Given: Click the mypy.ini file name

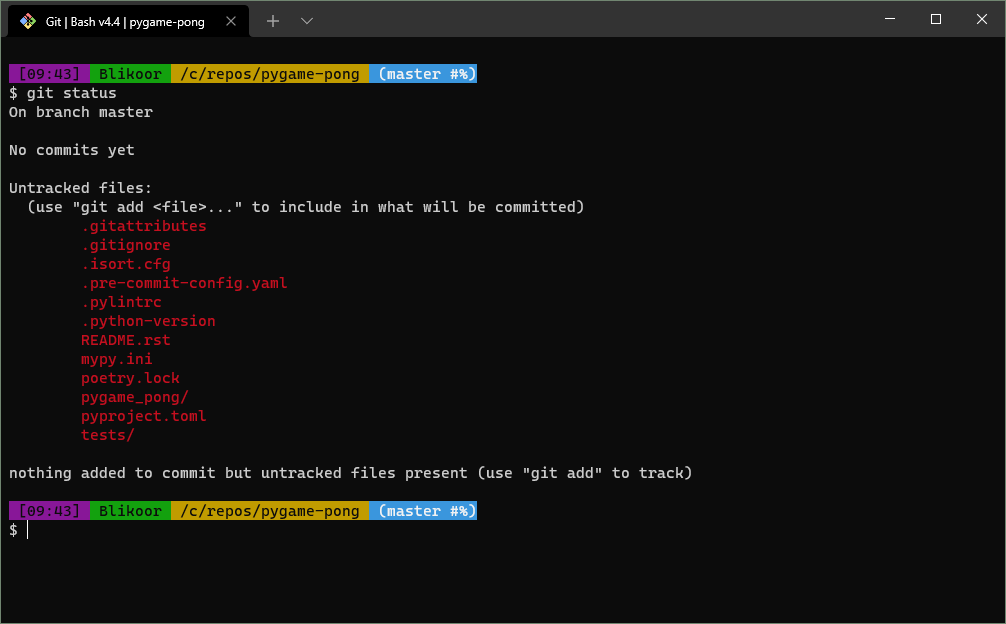Looking at the screenshot, I should (117, 359).
